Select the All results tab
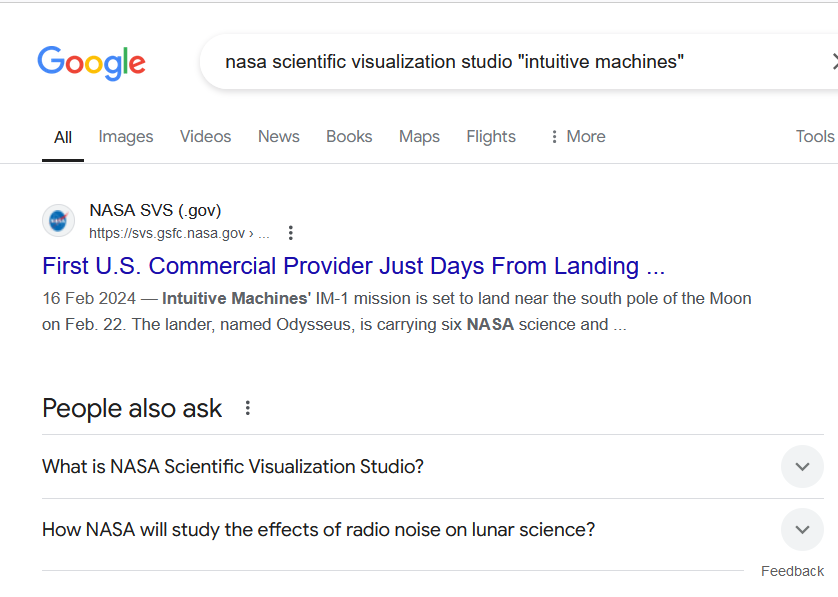838x597 pixels. tap(63, 137)
